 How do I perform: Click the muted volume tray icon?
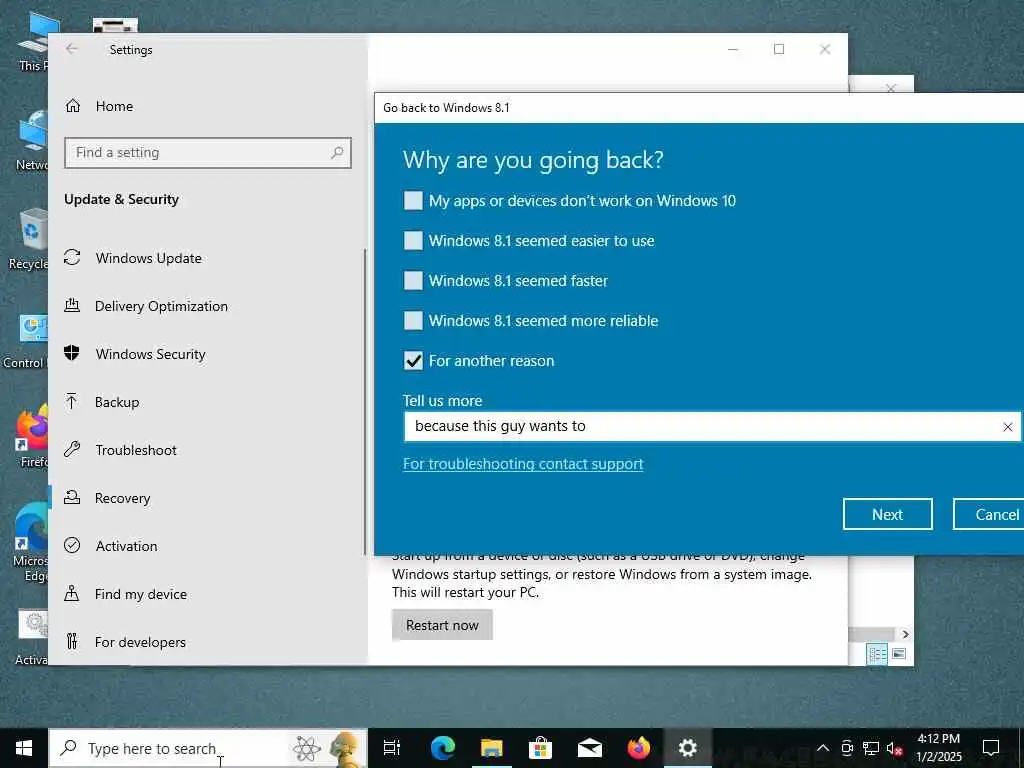tap(894, 748)
